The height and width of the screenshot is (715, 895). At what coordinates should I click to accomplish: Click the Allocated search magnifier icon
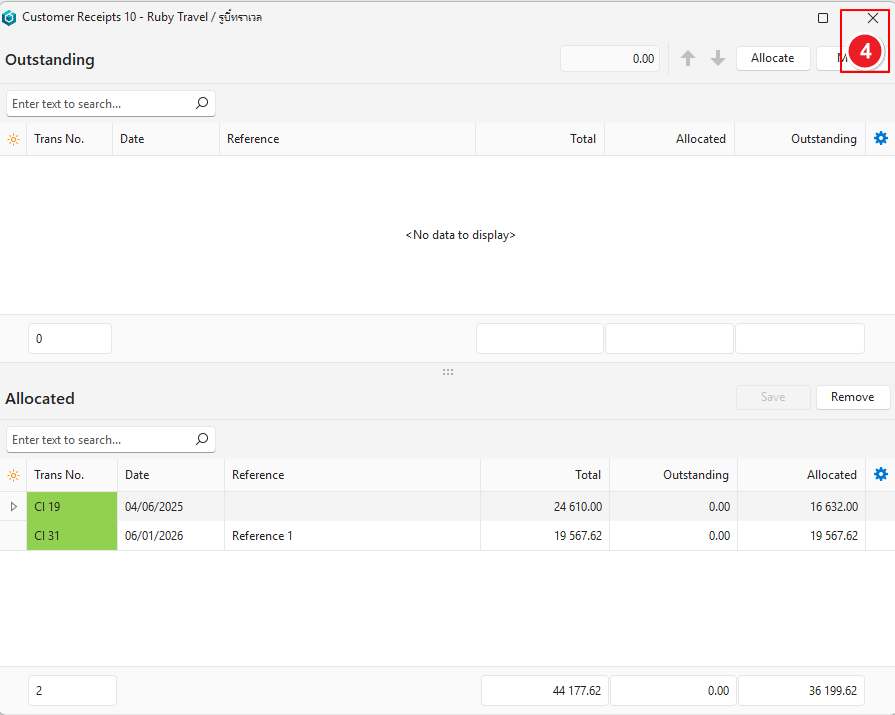click(x=201, y=439)
